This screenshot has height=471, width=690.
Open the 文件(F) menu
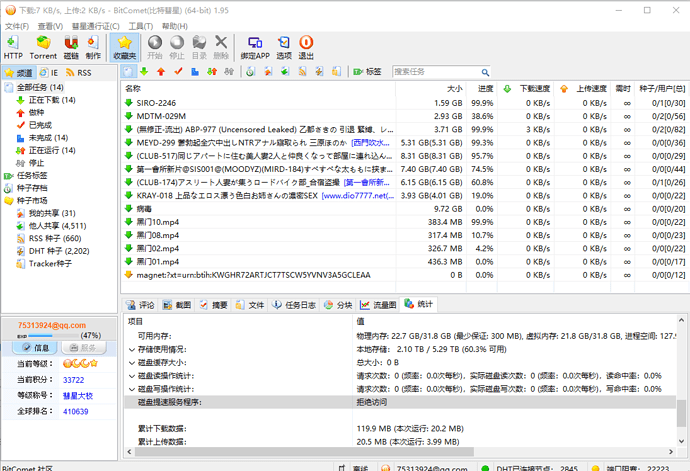pyautogui.click(x=17, y=26)
